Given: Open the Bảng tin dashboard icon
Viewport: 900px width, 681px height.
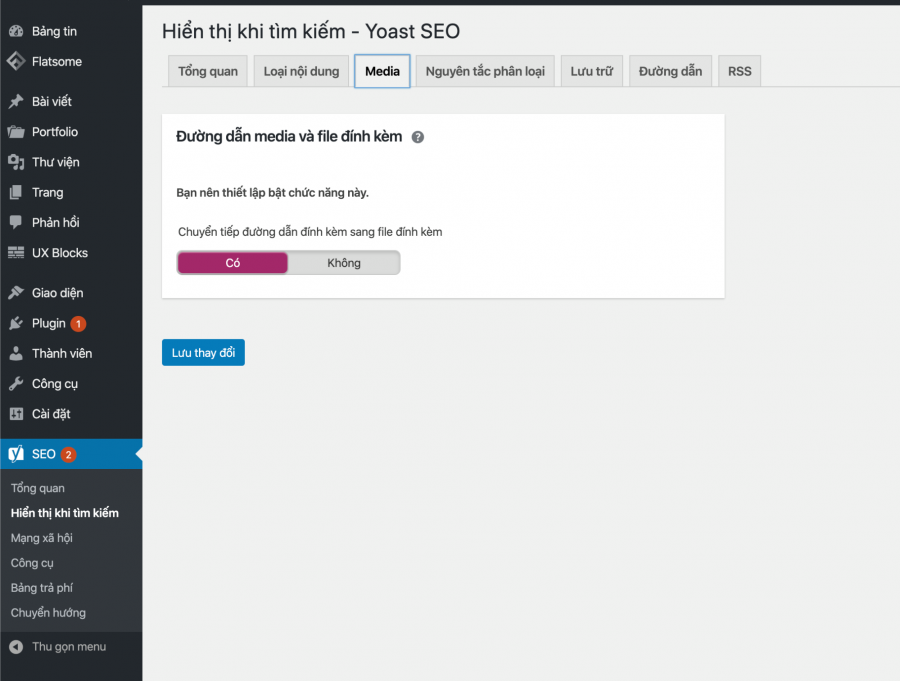Looking at the screenshot, I should (16, 32).
